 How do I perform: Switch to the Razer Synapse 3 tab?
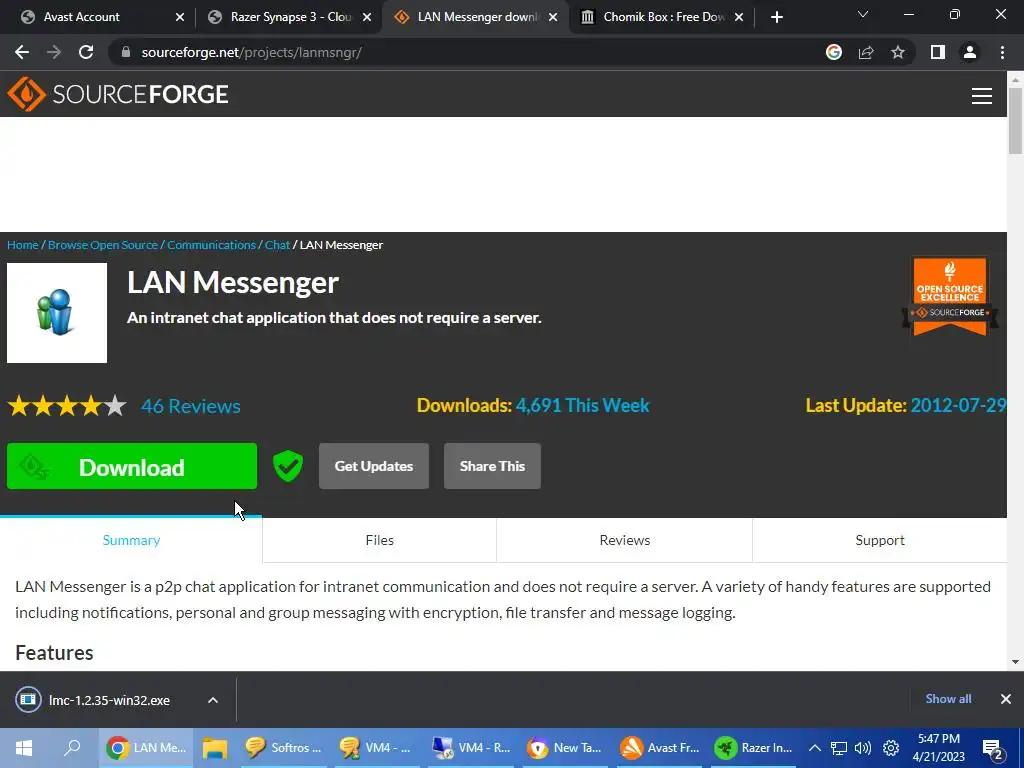[291, 17]
